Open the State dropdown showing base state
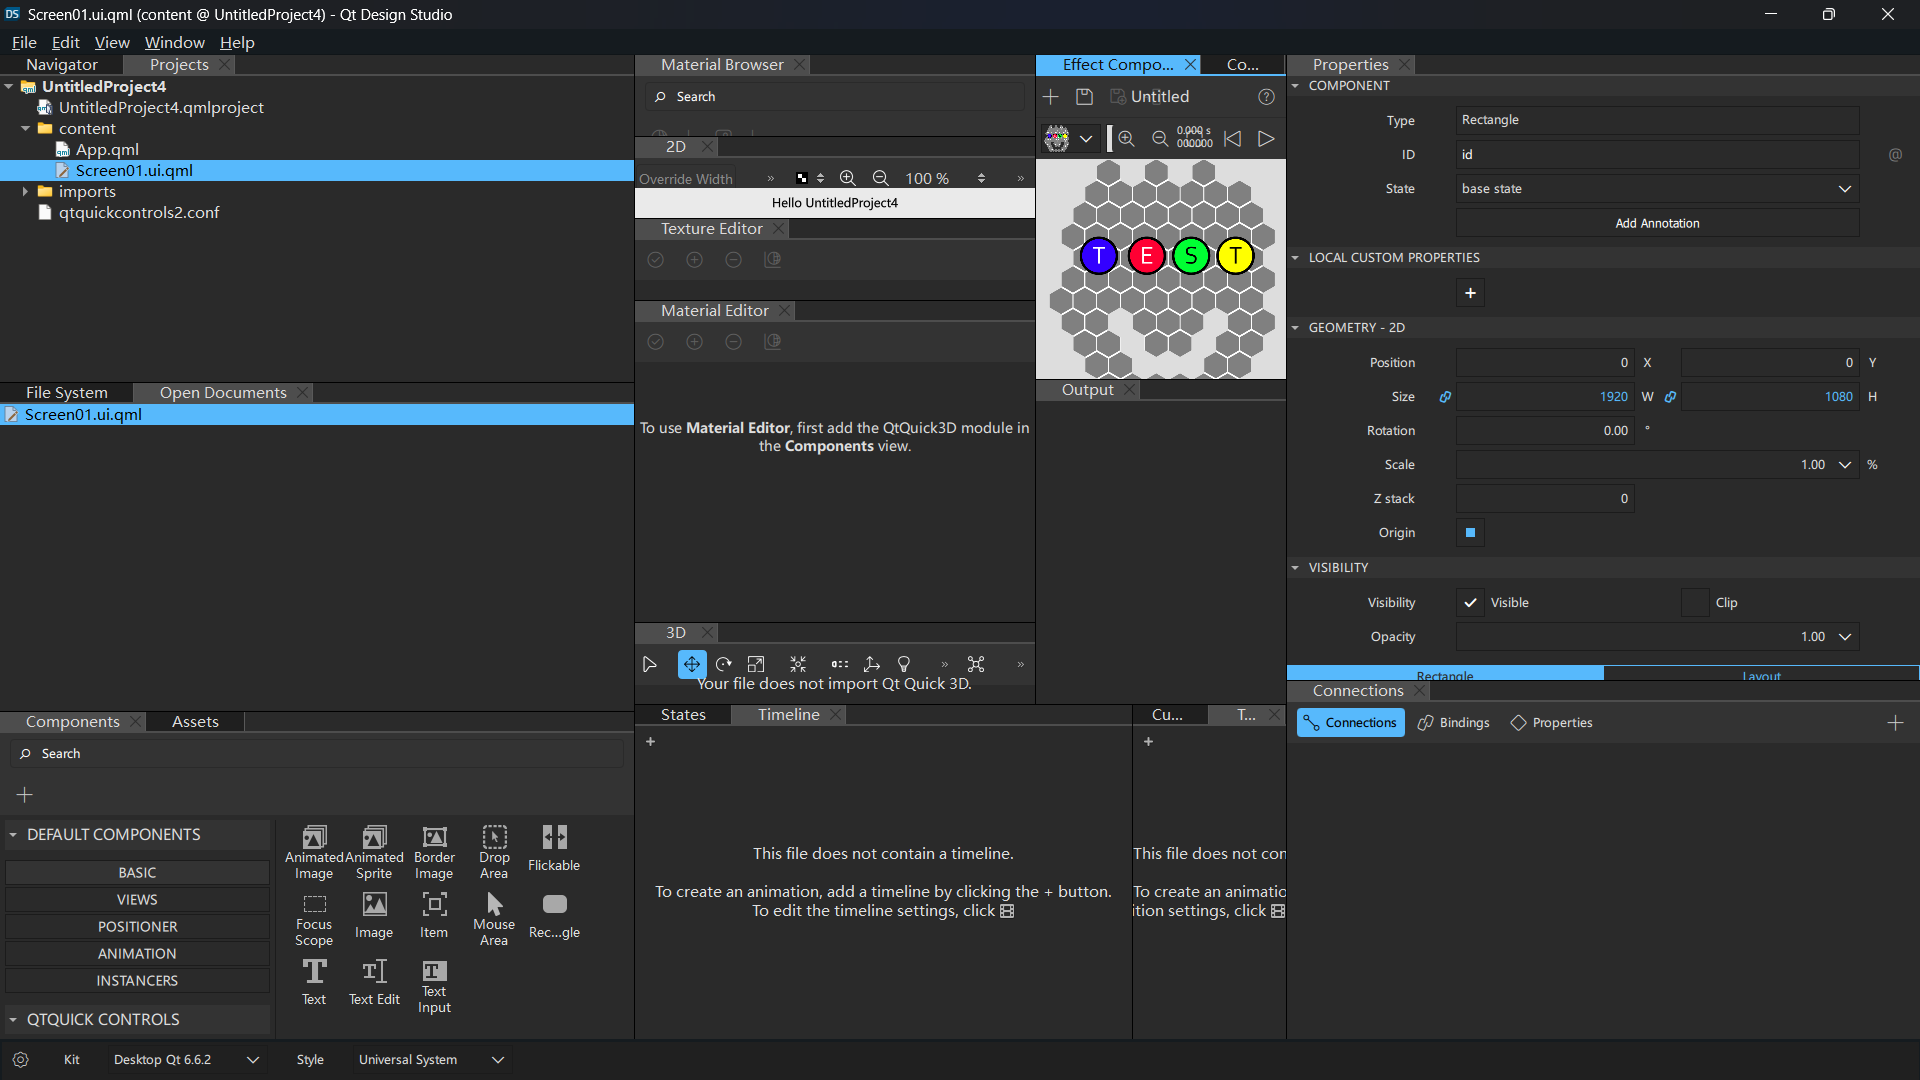 (1657, 189)
